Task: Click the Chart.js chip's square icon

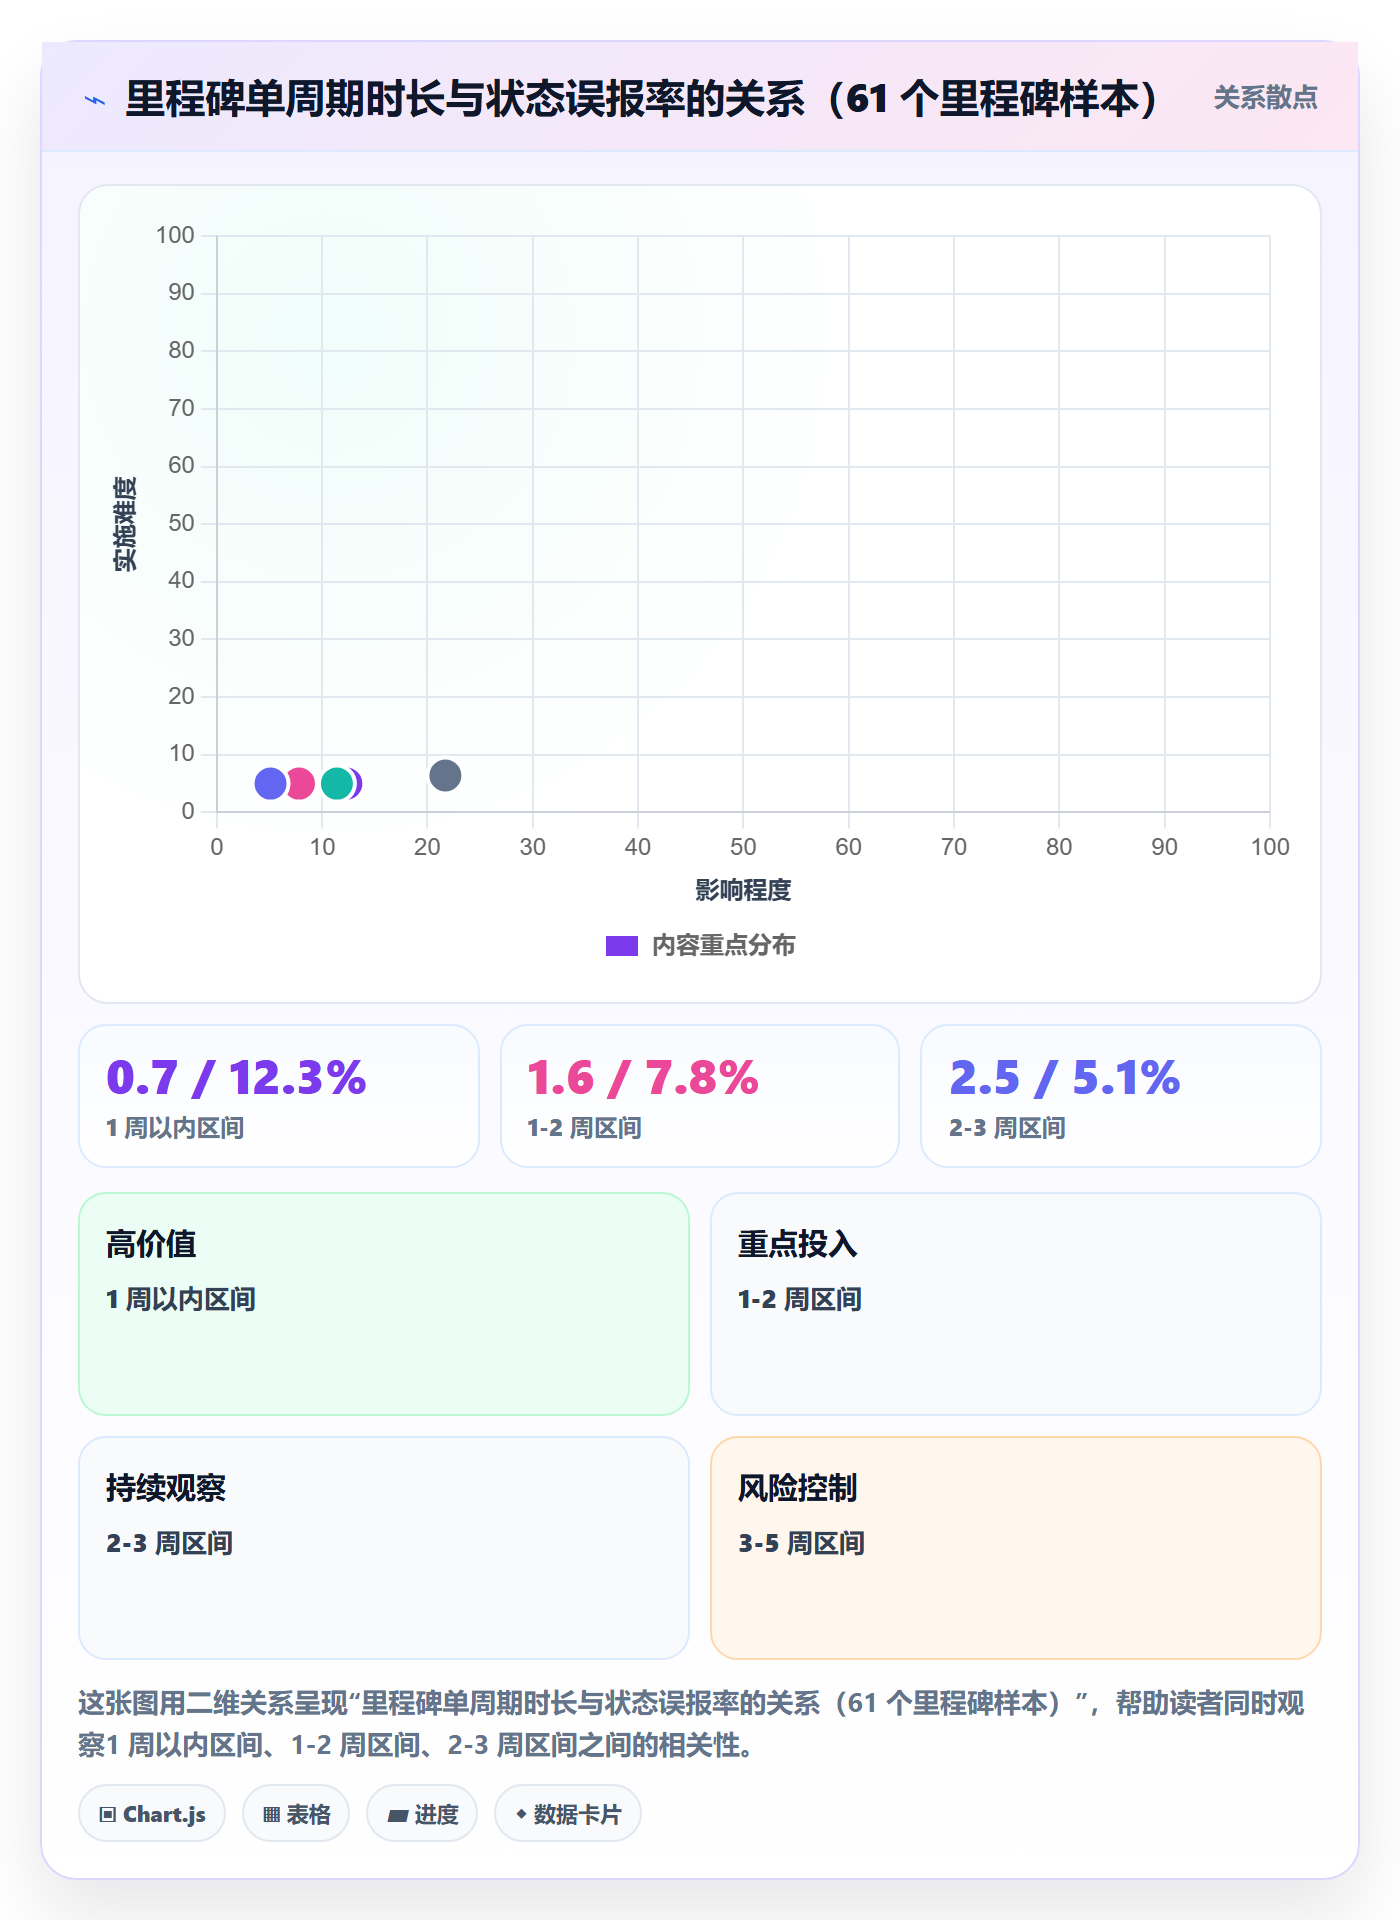Action: pyautogui.click(x=108, y=1815)
